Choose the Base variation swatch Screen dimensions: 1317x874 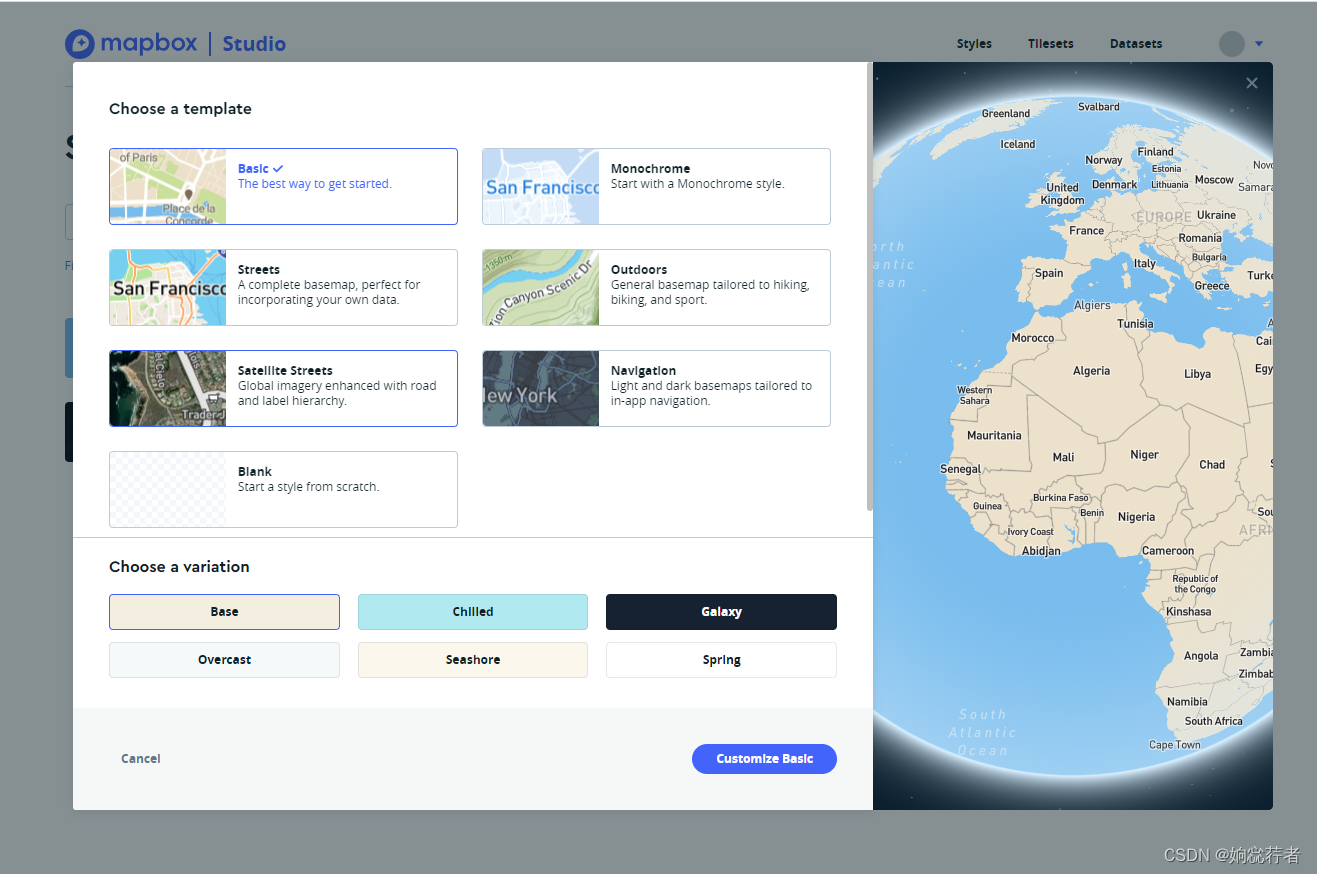click(224, 612)
